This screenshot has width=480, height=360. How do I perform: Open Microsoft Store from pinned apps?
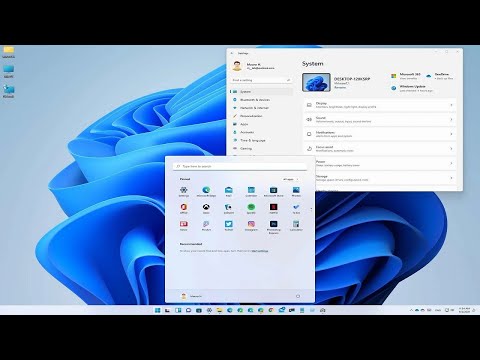pos(273,191)
